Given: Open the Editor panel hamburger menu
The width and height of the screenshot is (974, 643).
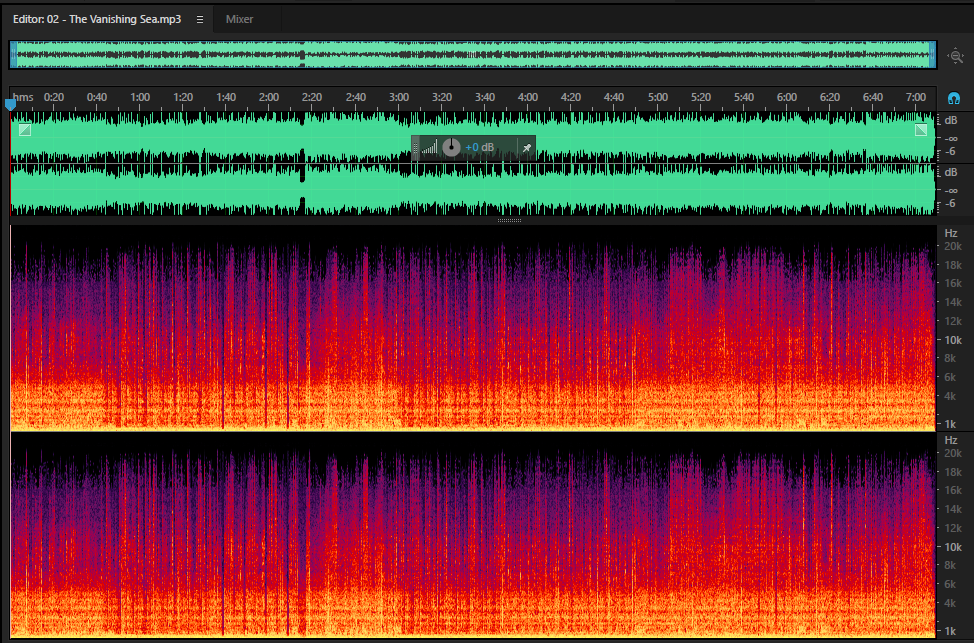Looking at the screenshot, I should [x=200, y=19].
